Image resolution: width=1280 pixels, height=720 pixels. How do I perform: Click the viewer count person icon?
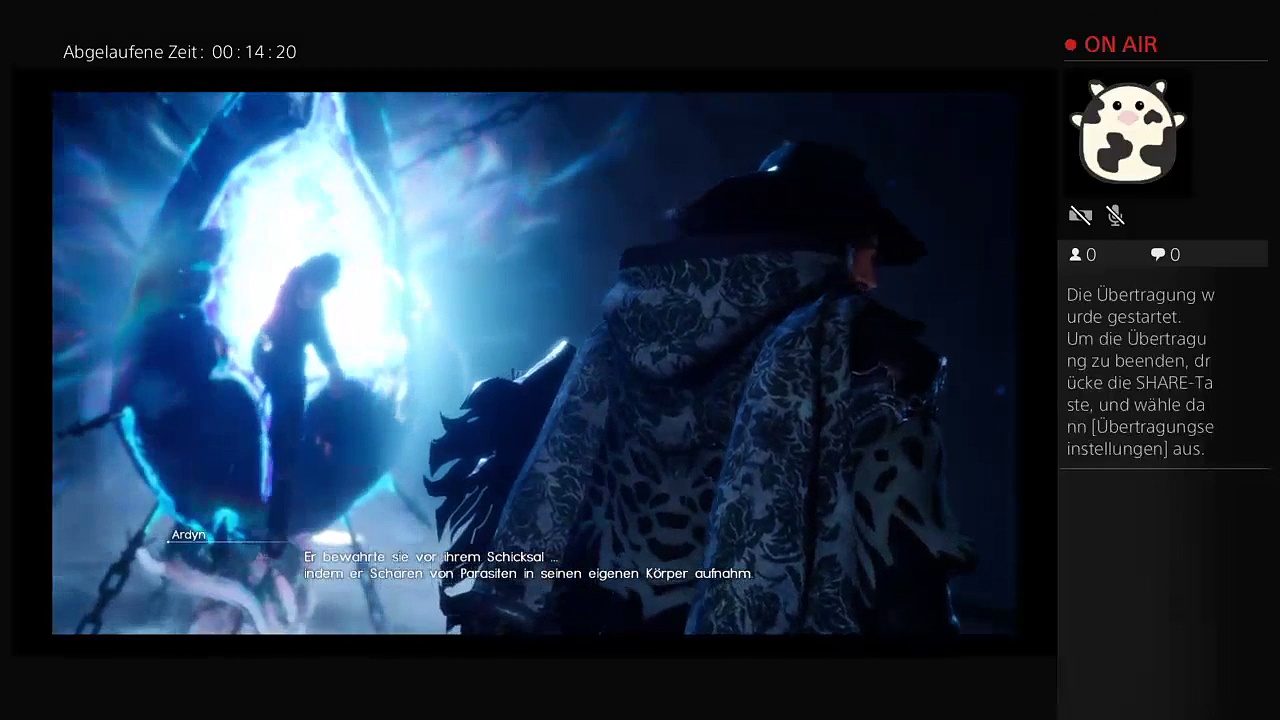click(1076, 255)
